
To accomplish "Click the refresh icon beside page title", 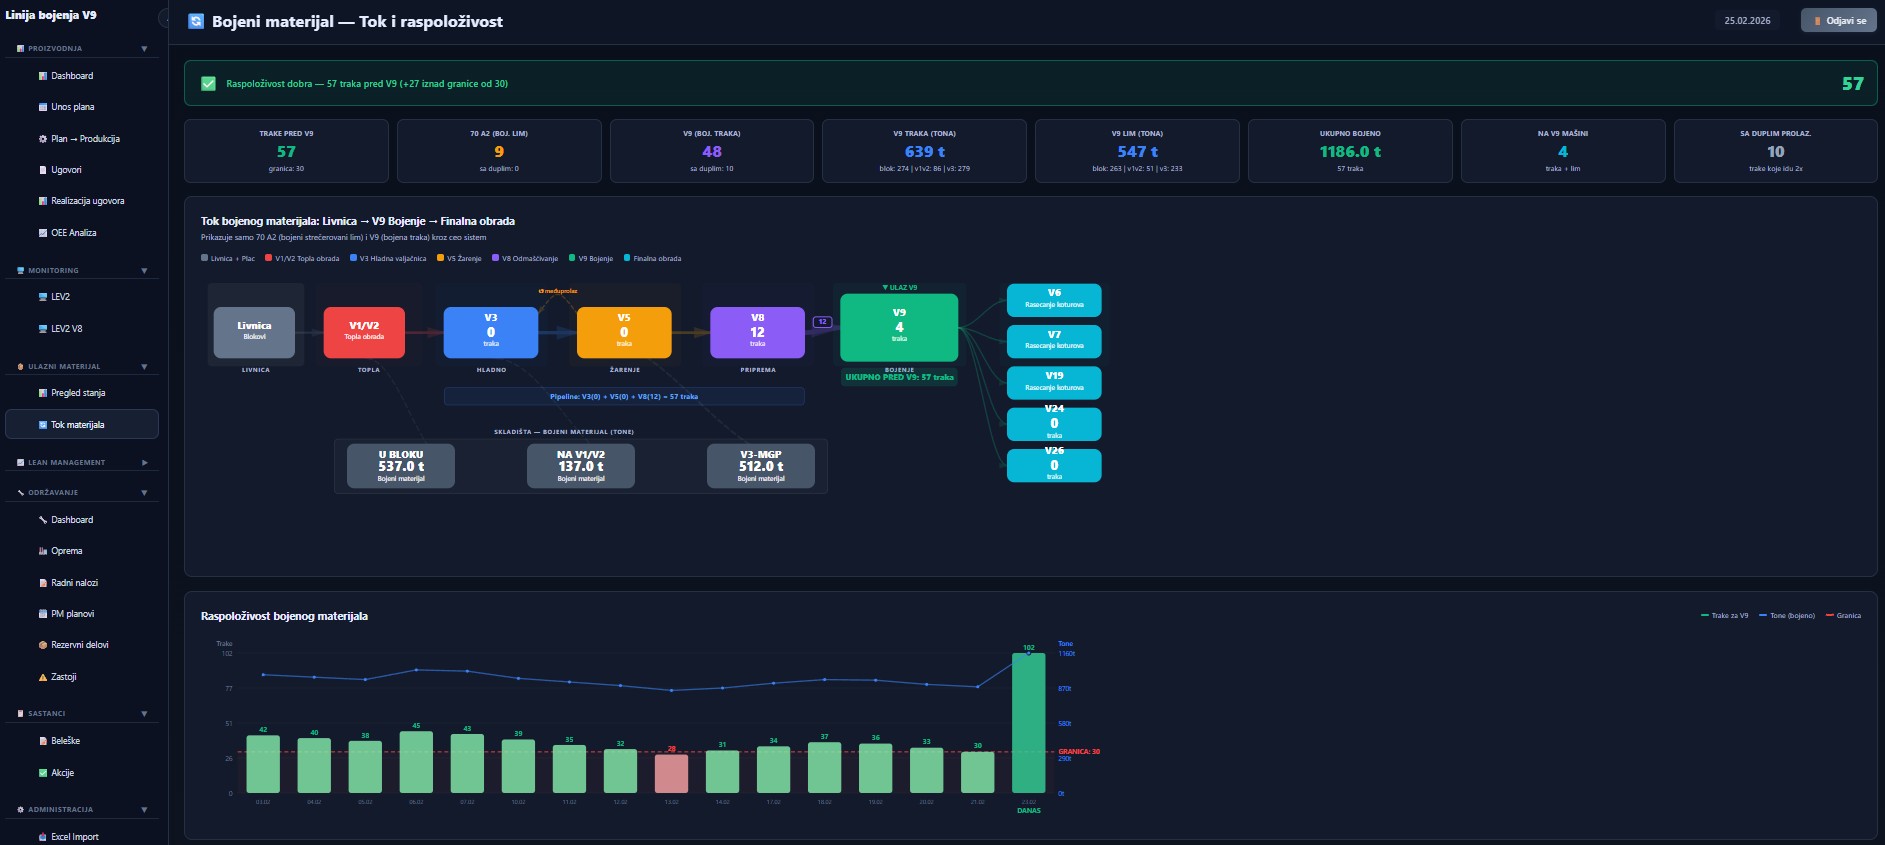I will point(196,21).
